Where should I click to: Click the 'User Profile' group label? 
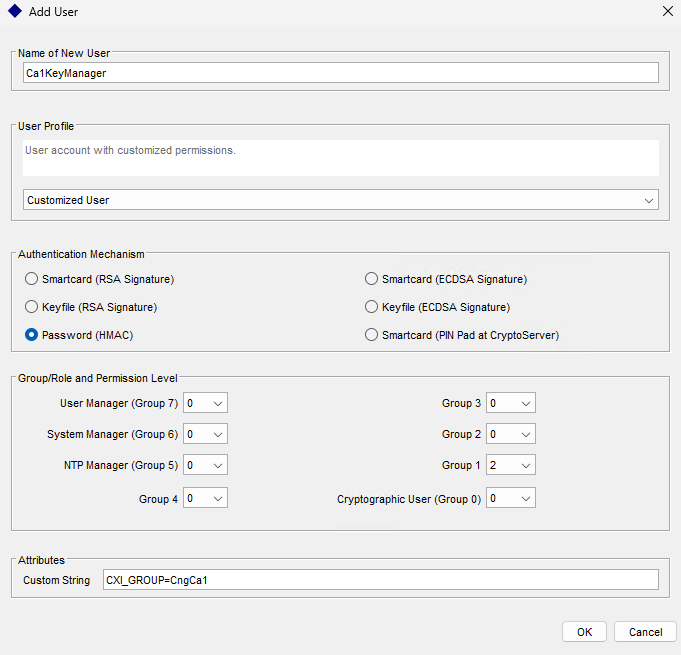click(x=46, y=126)
